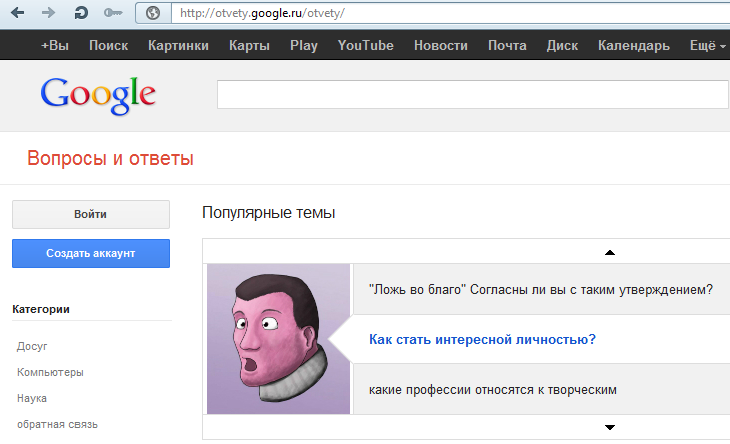Open +Вы in the Google bar

55,46
